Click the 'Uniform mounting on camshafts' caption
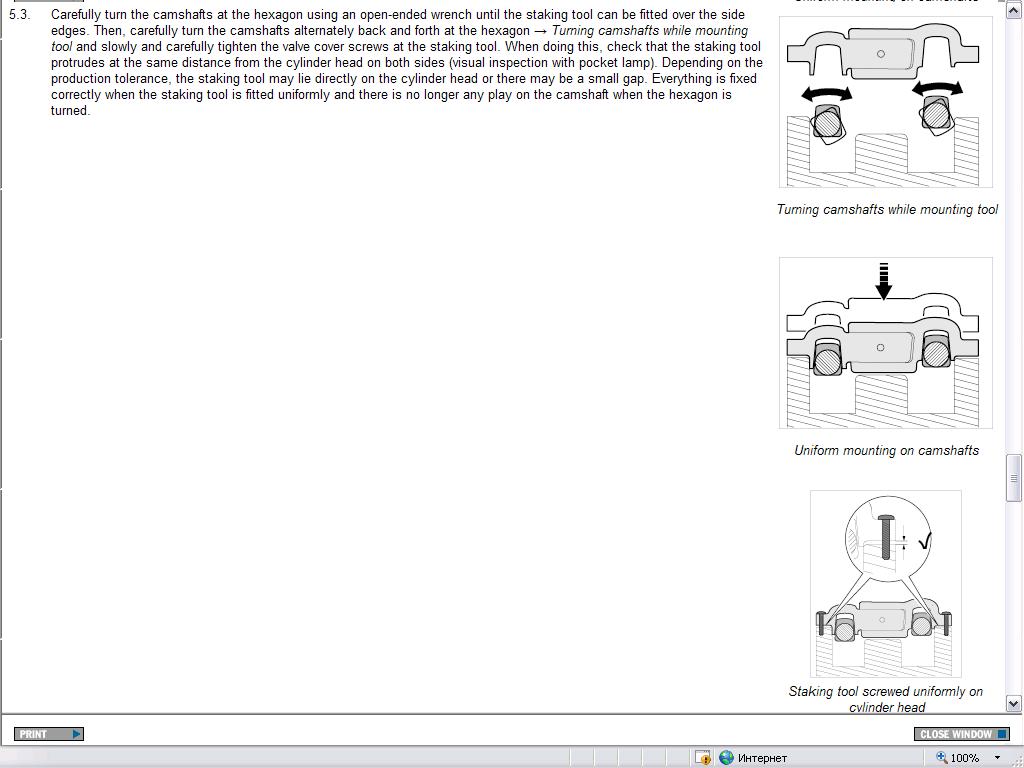Viewport: 1024px width, 768px height. click(x=886, y=451)
